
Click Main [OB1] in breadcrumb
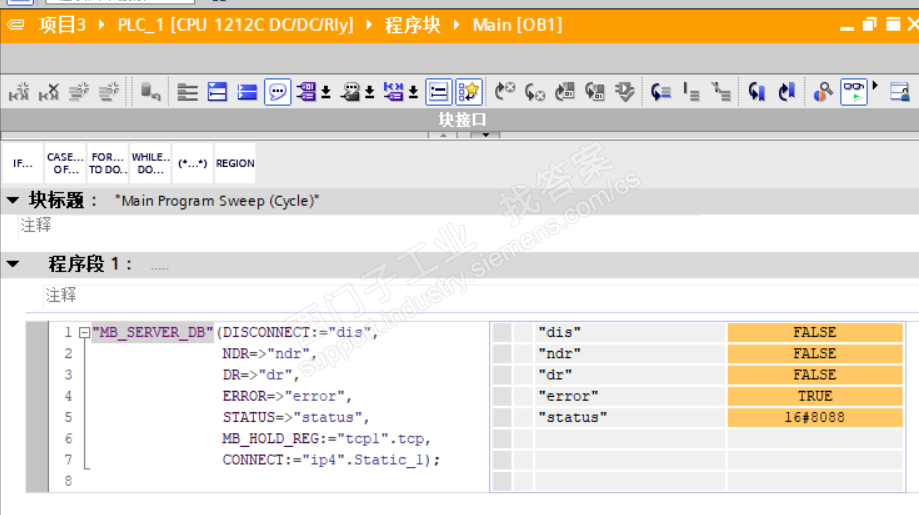click(x=518, y=25)
